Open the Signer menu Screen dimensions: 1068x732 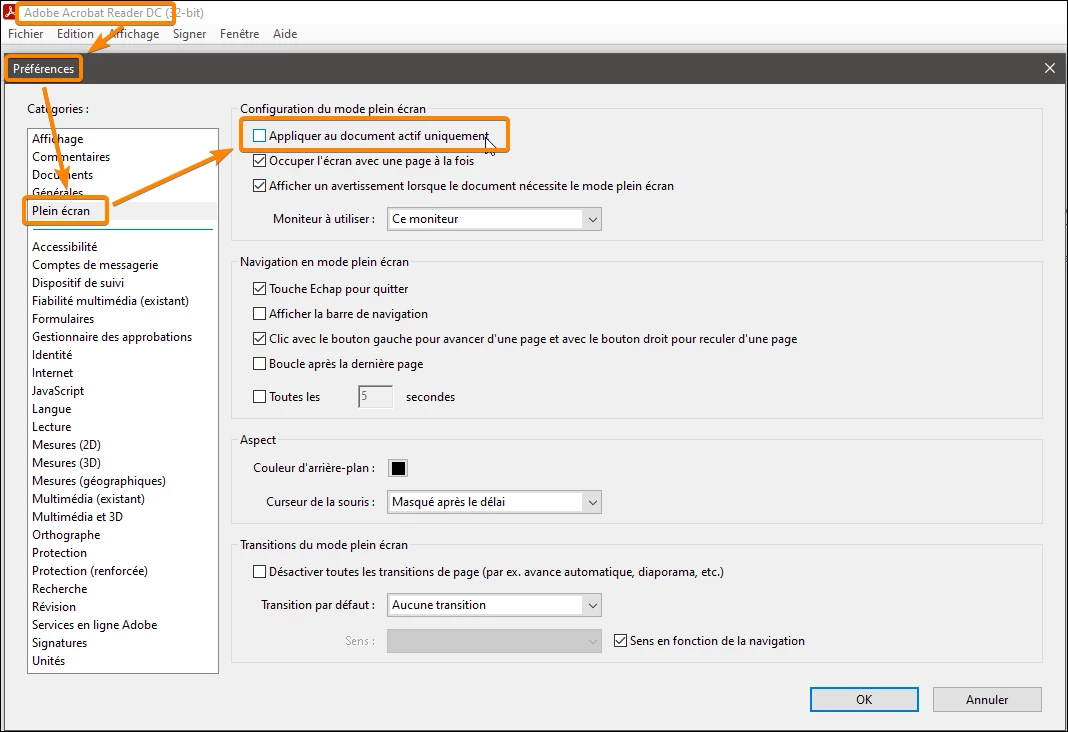(x=189, y=33)
